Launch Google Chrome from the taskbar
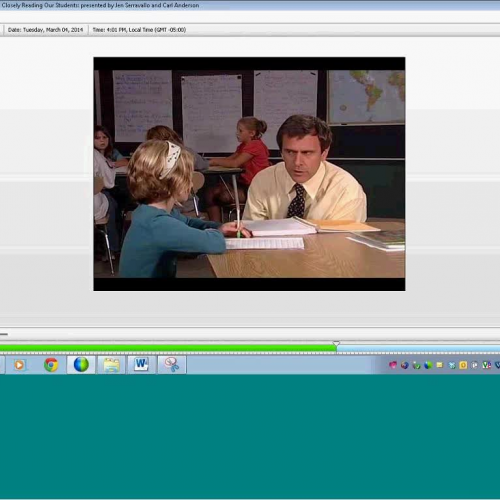The image size is (500, 500). (51, 365)
